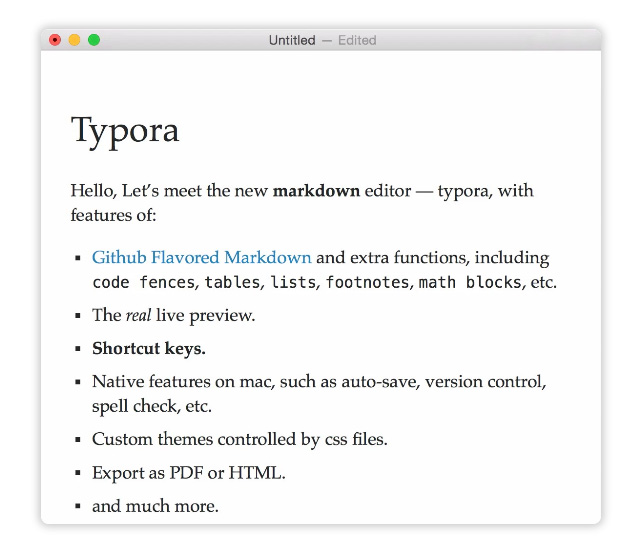Screen dimensions: 640x560
Task: Click the "Untitled" document title
Action: (291, 40)
